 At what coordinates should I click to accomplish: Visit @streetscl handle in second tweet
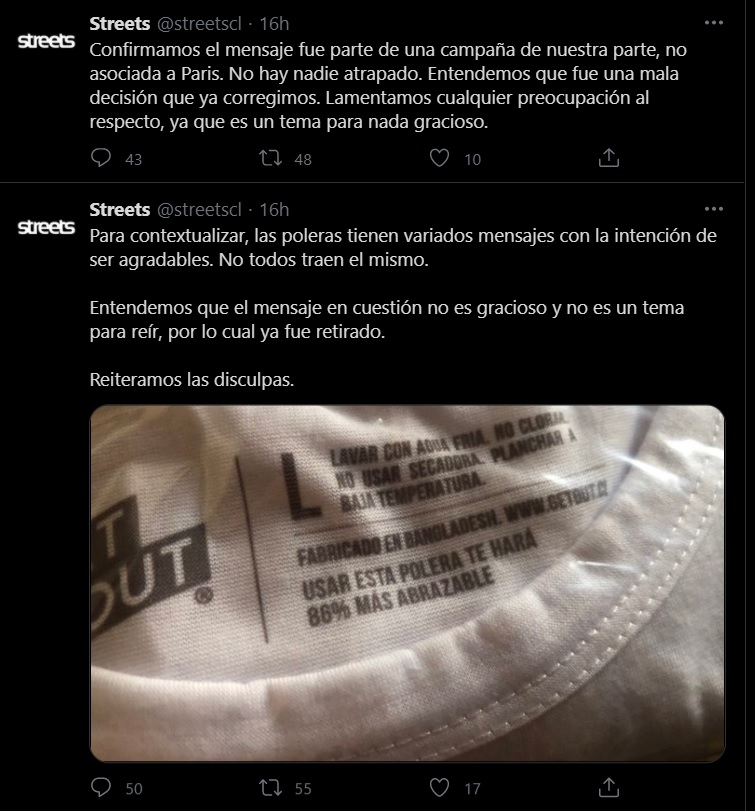click(x=199, y=209)
